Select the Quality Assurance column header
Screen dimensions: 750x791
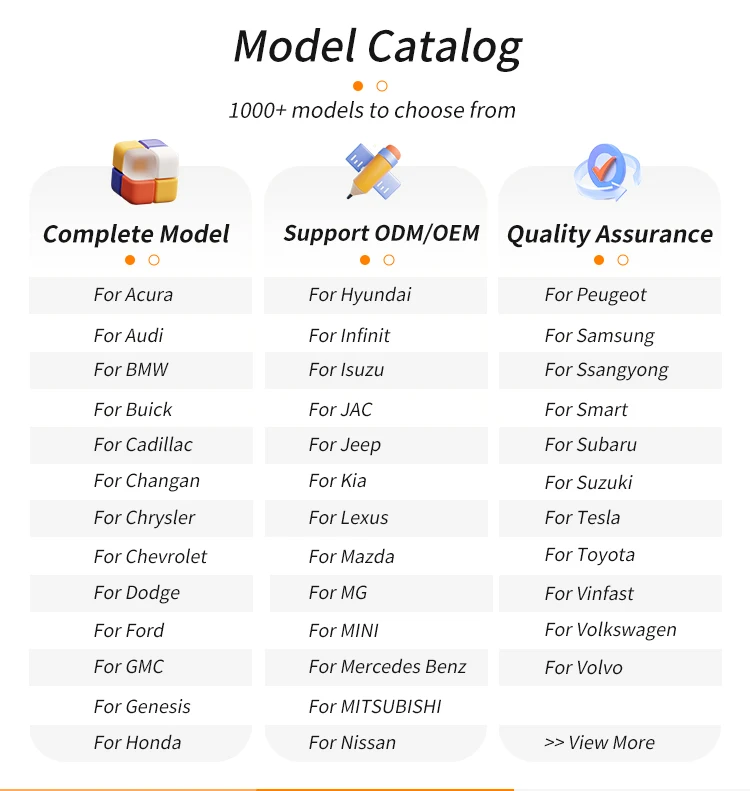click(609, 234)
